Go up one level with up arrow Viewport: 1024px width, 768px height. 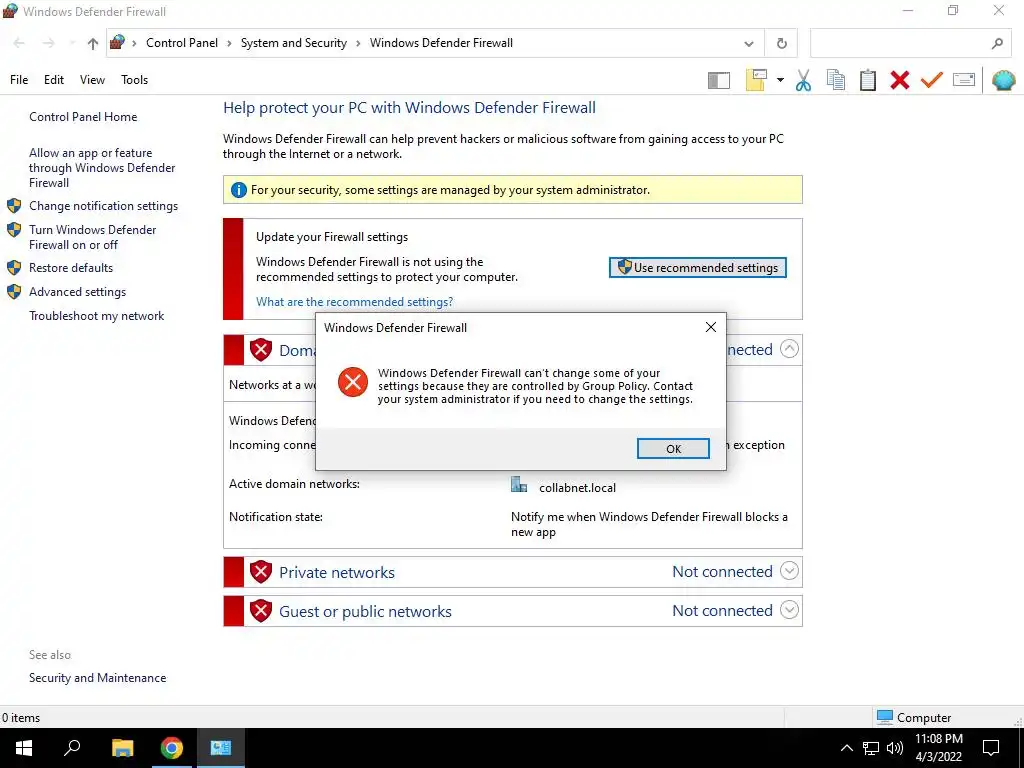(x=93, y=44)
